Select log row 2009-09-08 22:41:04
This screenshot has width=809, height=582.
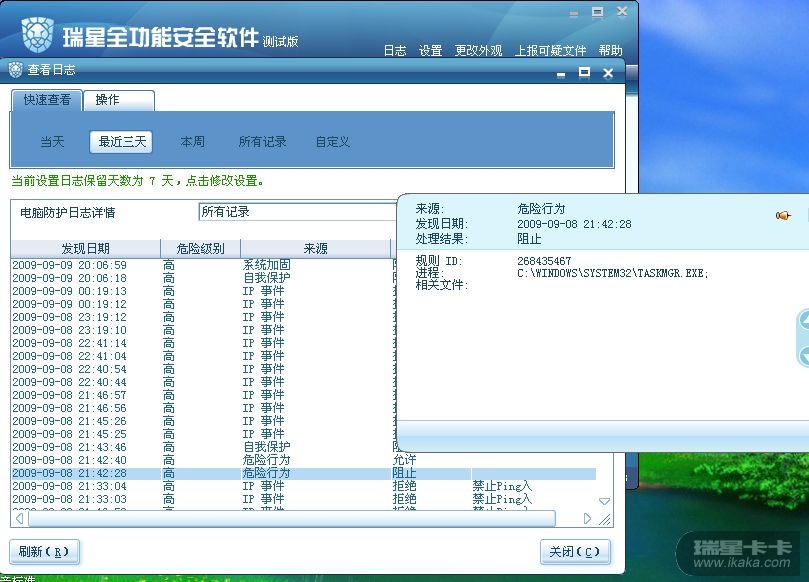click(x=204, y=356)
